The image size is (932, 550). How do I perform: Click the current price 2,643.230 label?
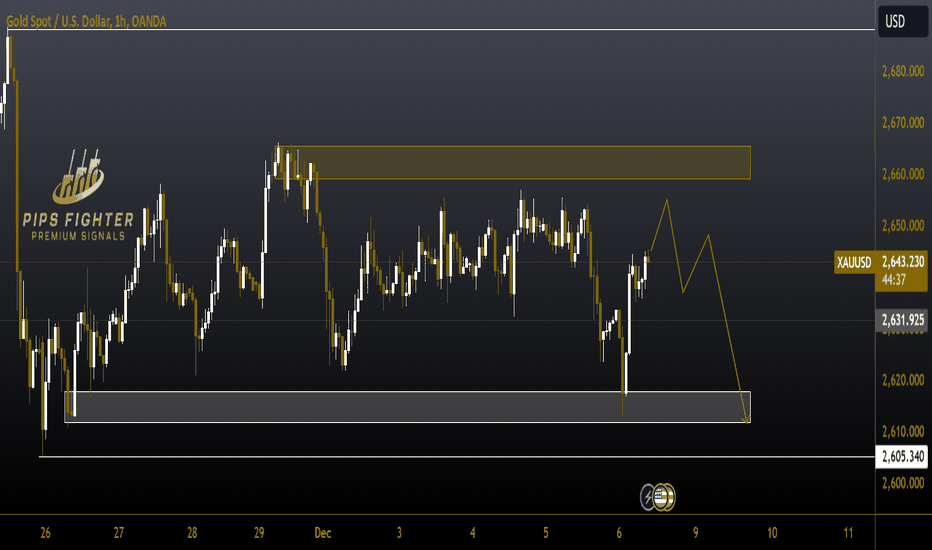point(903,262)
